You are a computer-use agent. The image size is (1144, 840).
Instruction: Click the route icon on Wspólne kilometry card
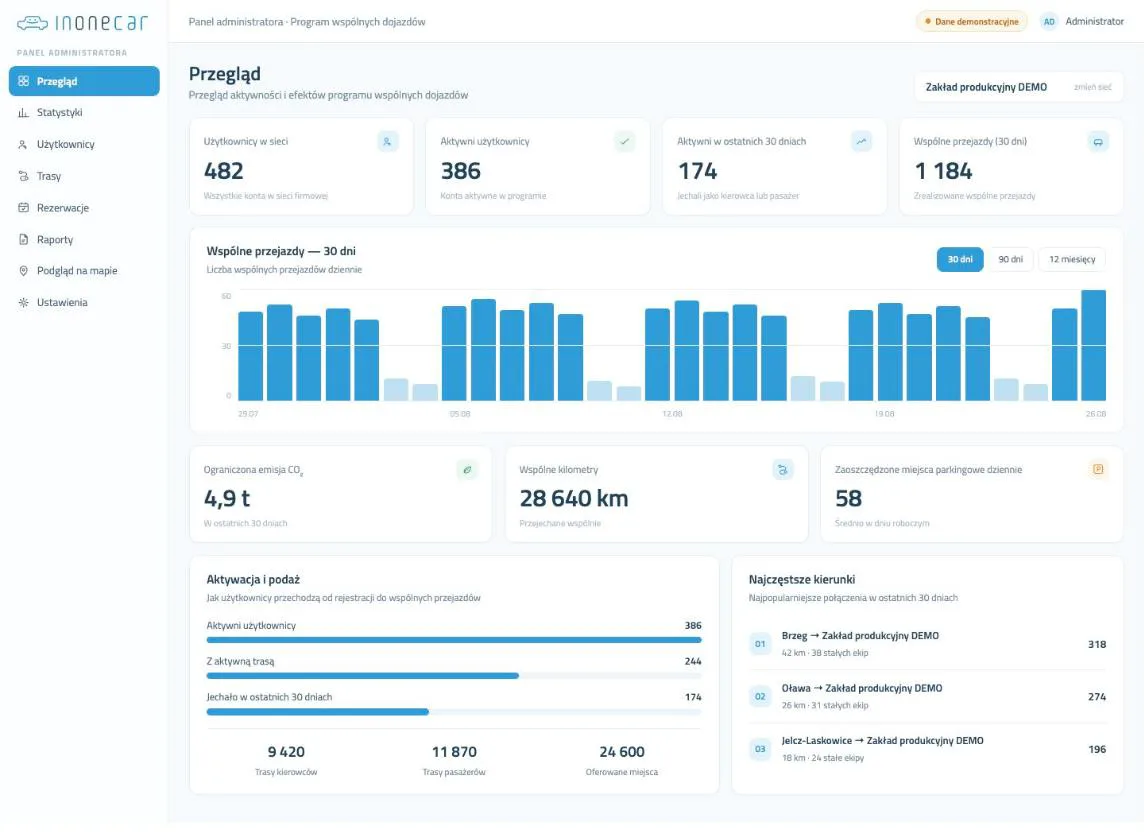point(783,470)
